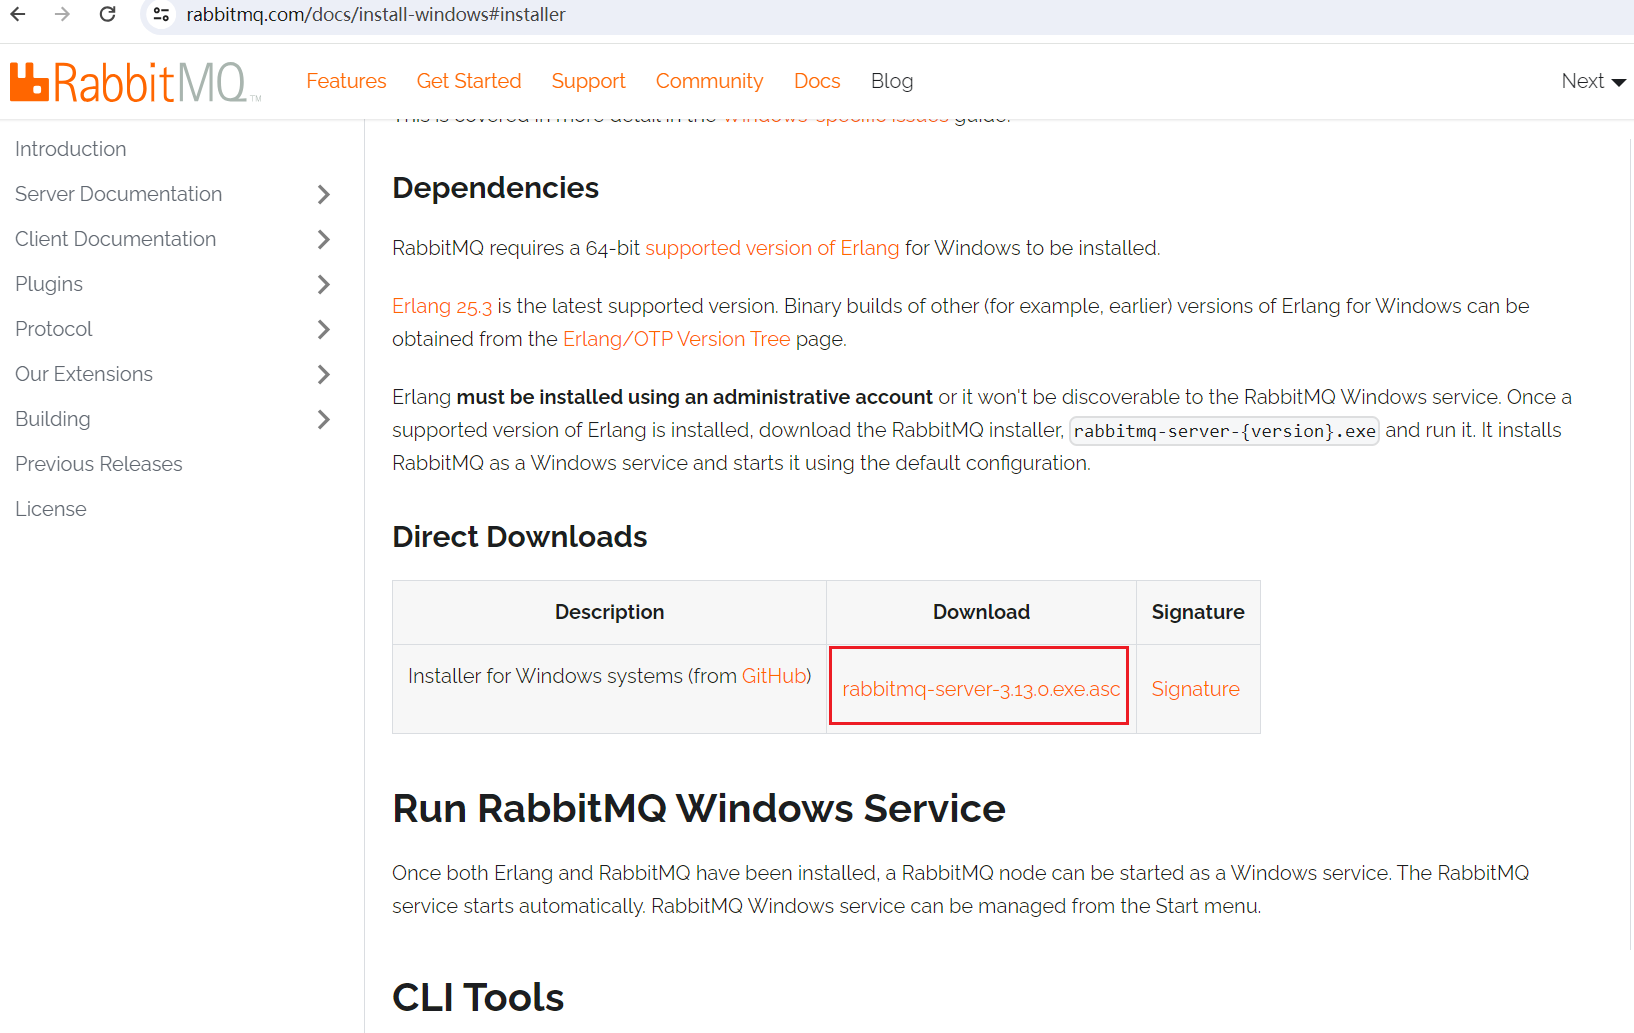This screenshot has width=1634, height=1033.
Task: Open site permissions icon in address bar
Action: pyautogui.click(x=160, y=14)
